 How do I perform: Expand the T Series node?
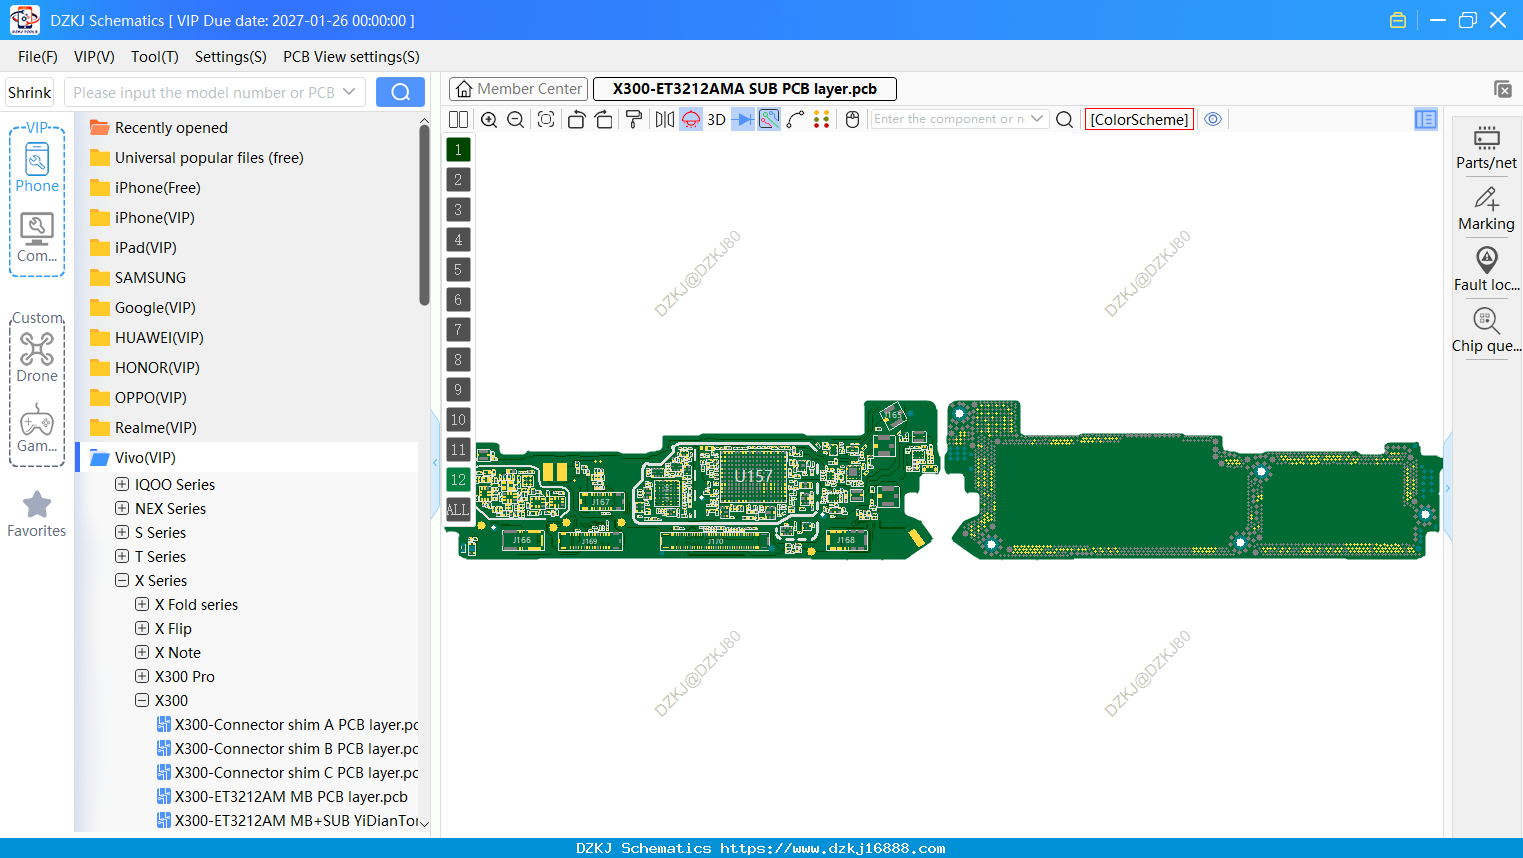122,556
